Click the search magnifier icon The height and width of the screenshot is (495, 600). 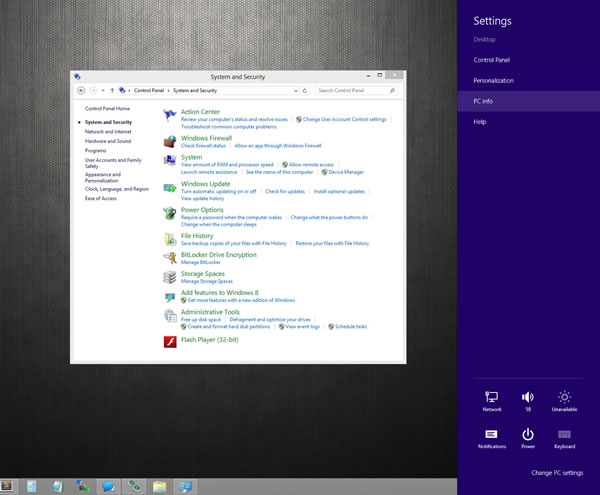click(x=392, y=90)
